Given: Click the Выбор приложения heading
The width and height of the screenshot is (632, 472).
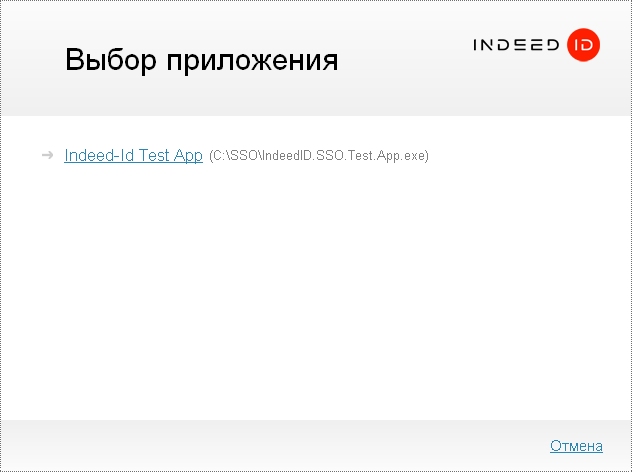Looking at the screenshot, I should point(201,60).
